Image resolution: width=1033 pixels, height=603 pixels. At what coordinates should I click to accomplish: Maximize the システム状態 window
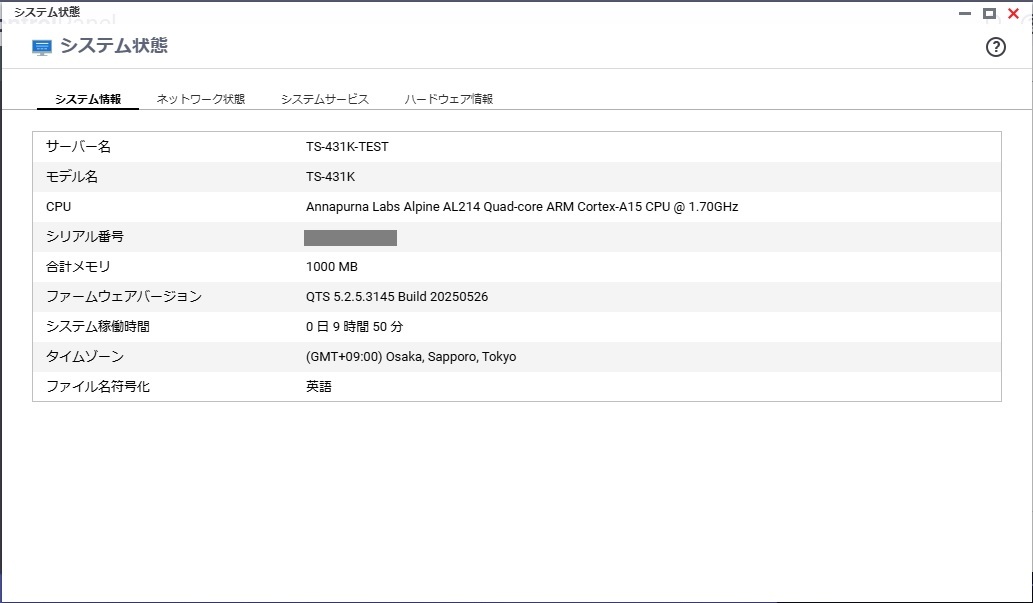989,13
